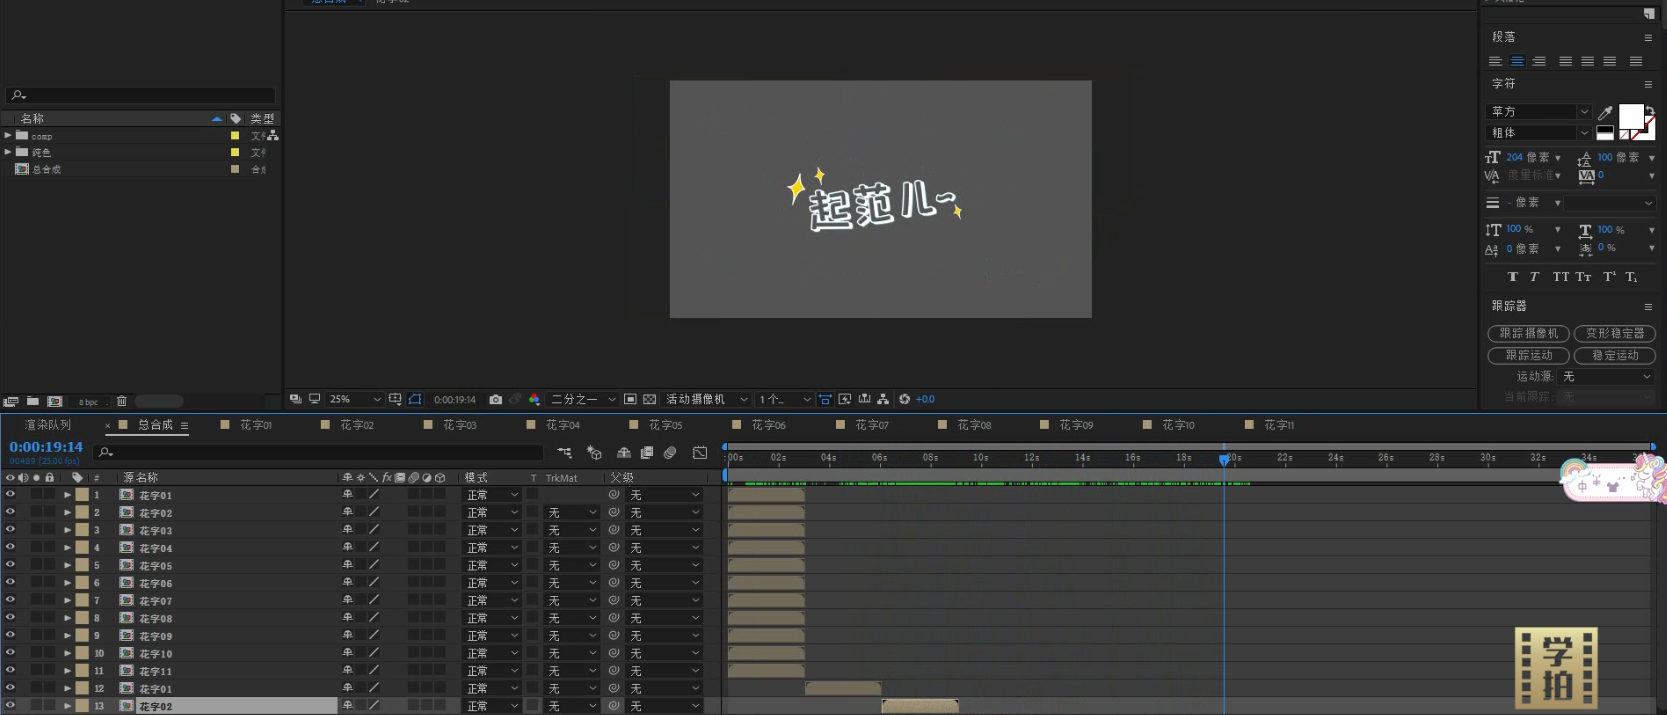The width and height of the screenshot is (1667, 715).
Task: Open the graph editor icon
Action: (x=700, y=453)
